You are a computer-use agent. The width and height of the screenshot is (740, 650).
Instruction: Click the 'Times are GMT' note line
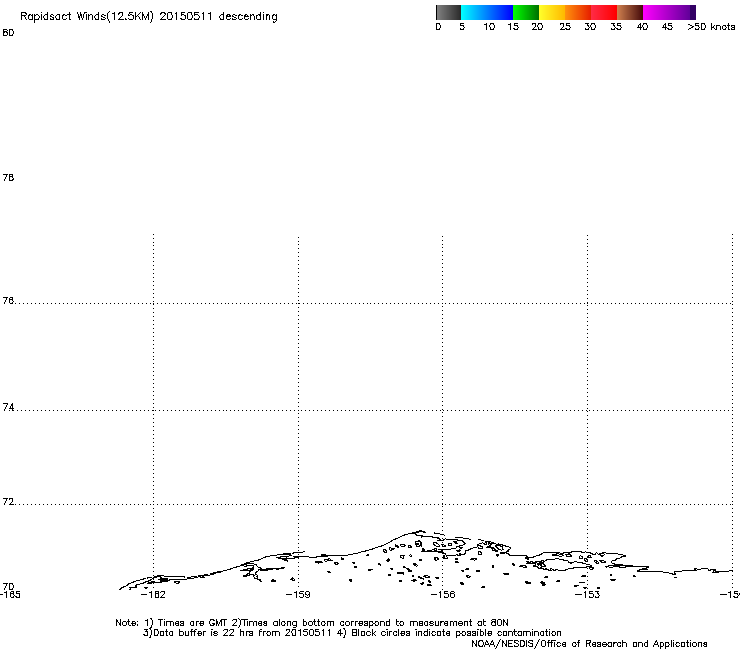tap(312, 623)
